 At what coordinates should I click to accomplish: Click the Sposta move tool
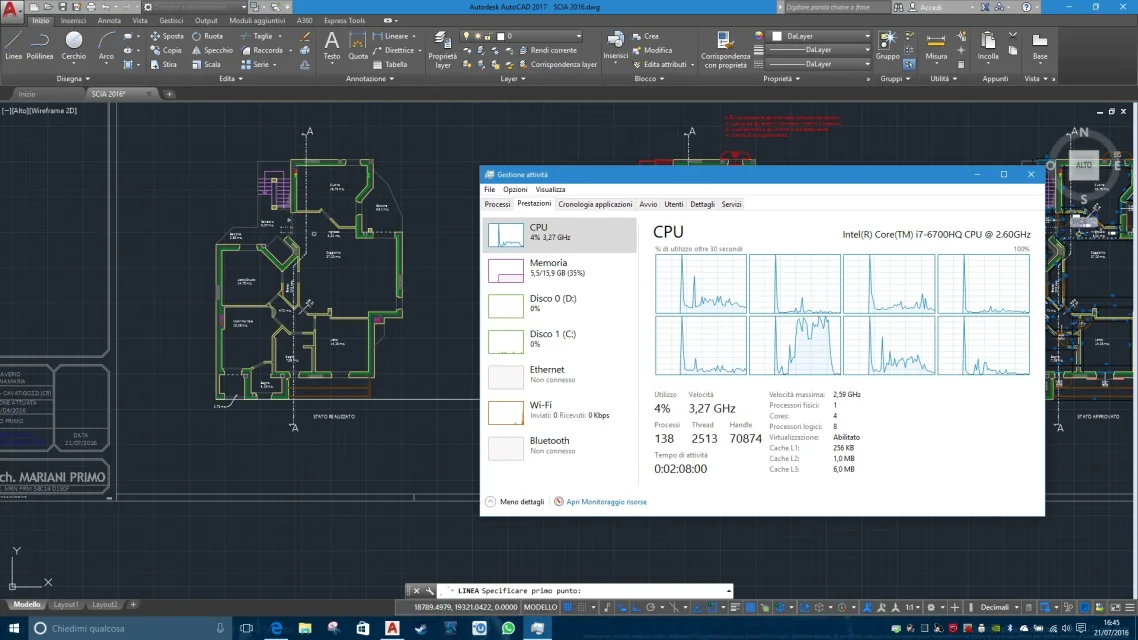pos(167,36)
